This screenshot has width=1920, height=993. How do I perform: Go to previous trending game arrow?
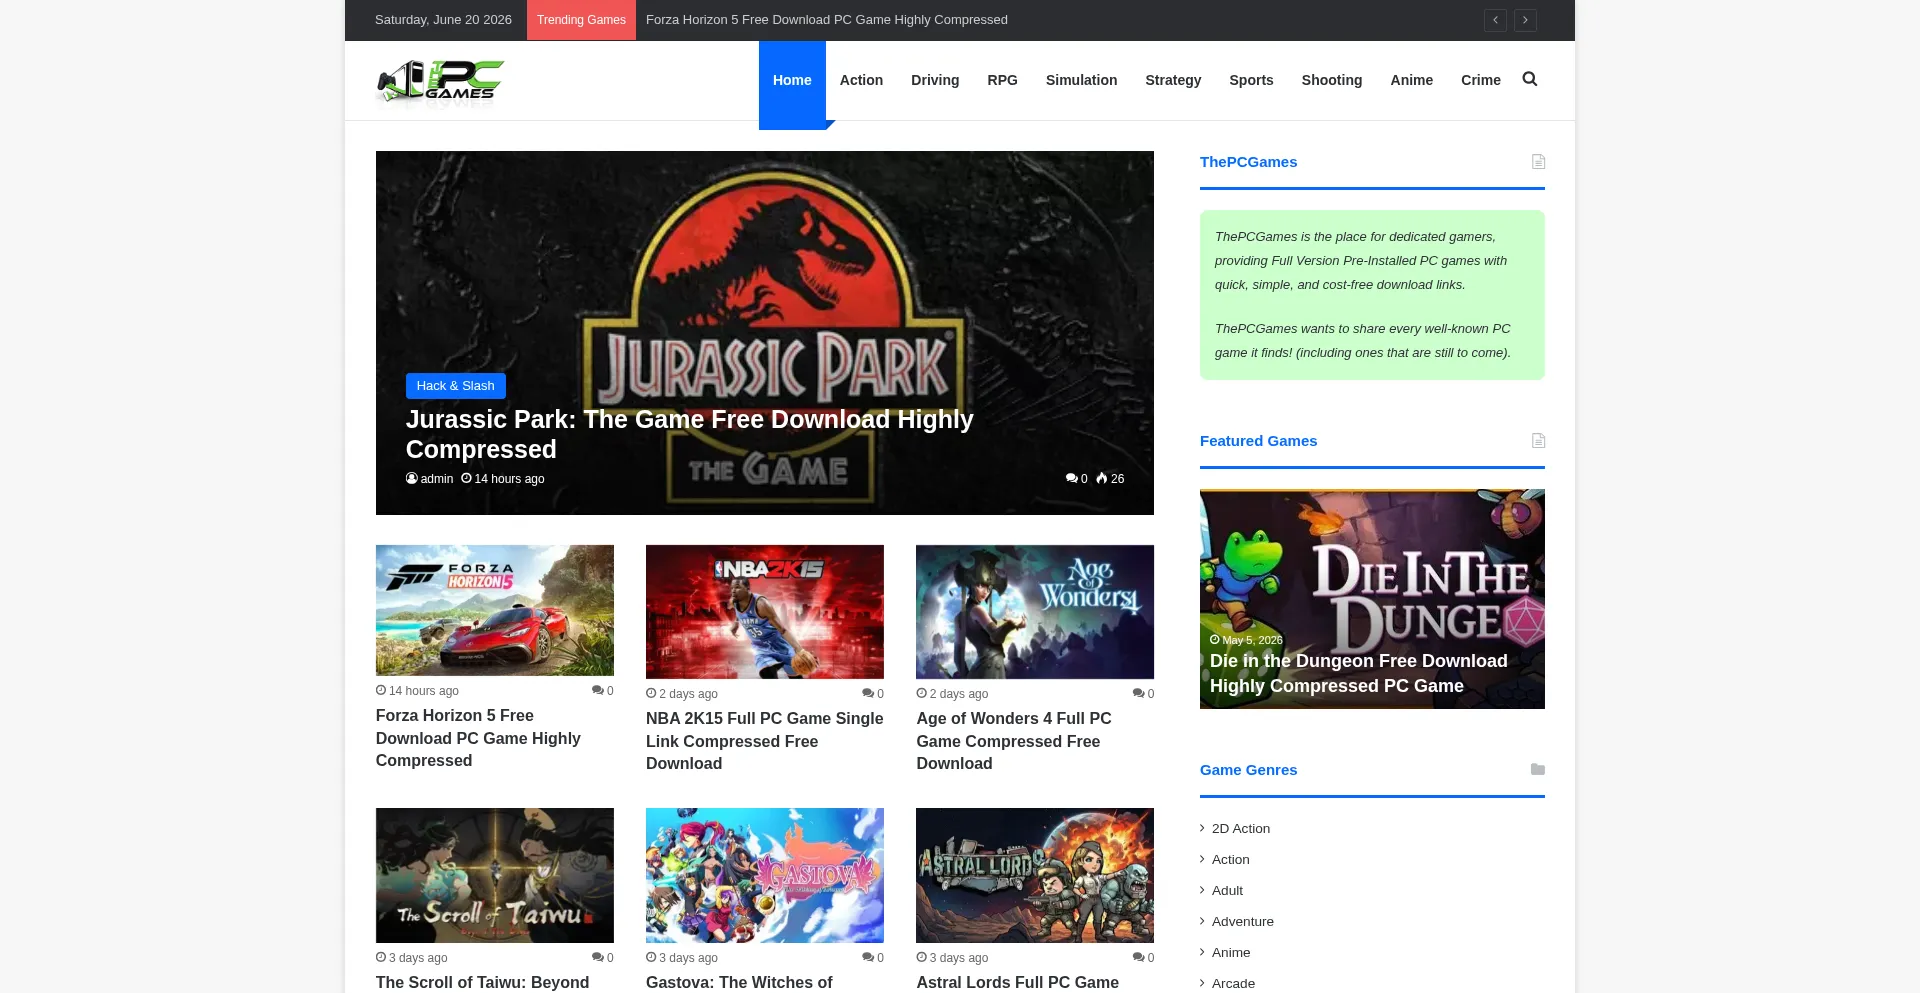(x=1495, y=20)
